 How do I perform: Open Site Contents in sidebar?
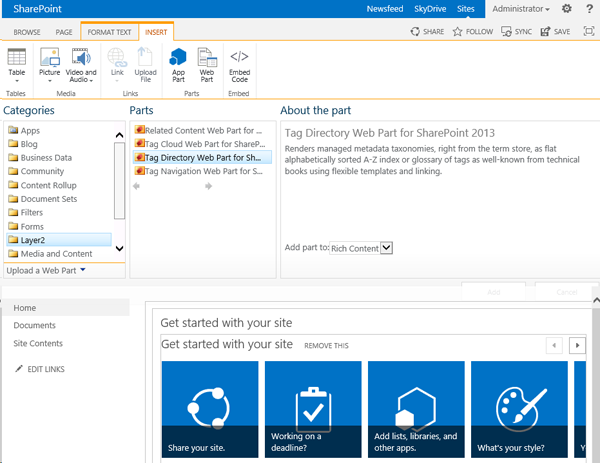tap(38, 343)
